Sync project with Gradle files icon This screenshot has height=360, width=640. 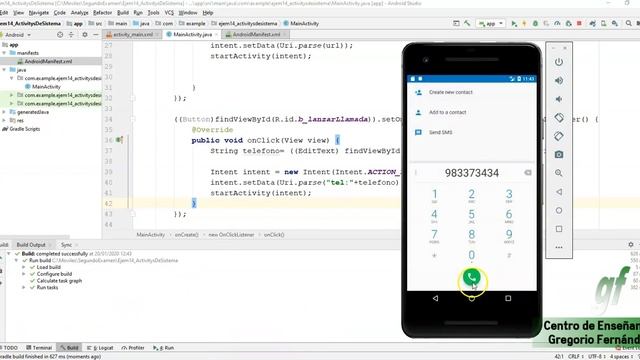coord(592,24)
